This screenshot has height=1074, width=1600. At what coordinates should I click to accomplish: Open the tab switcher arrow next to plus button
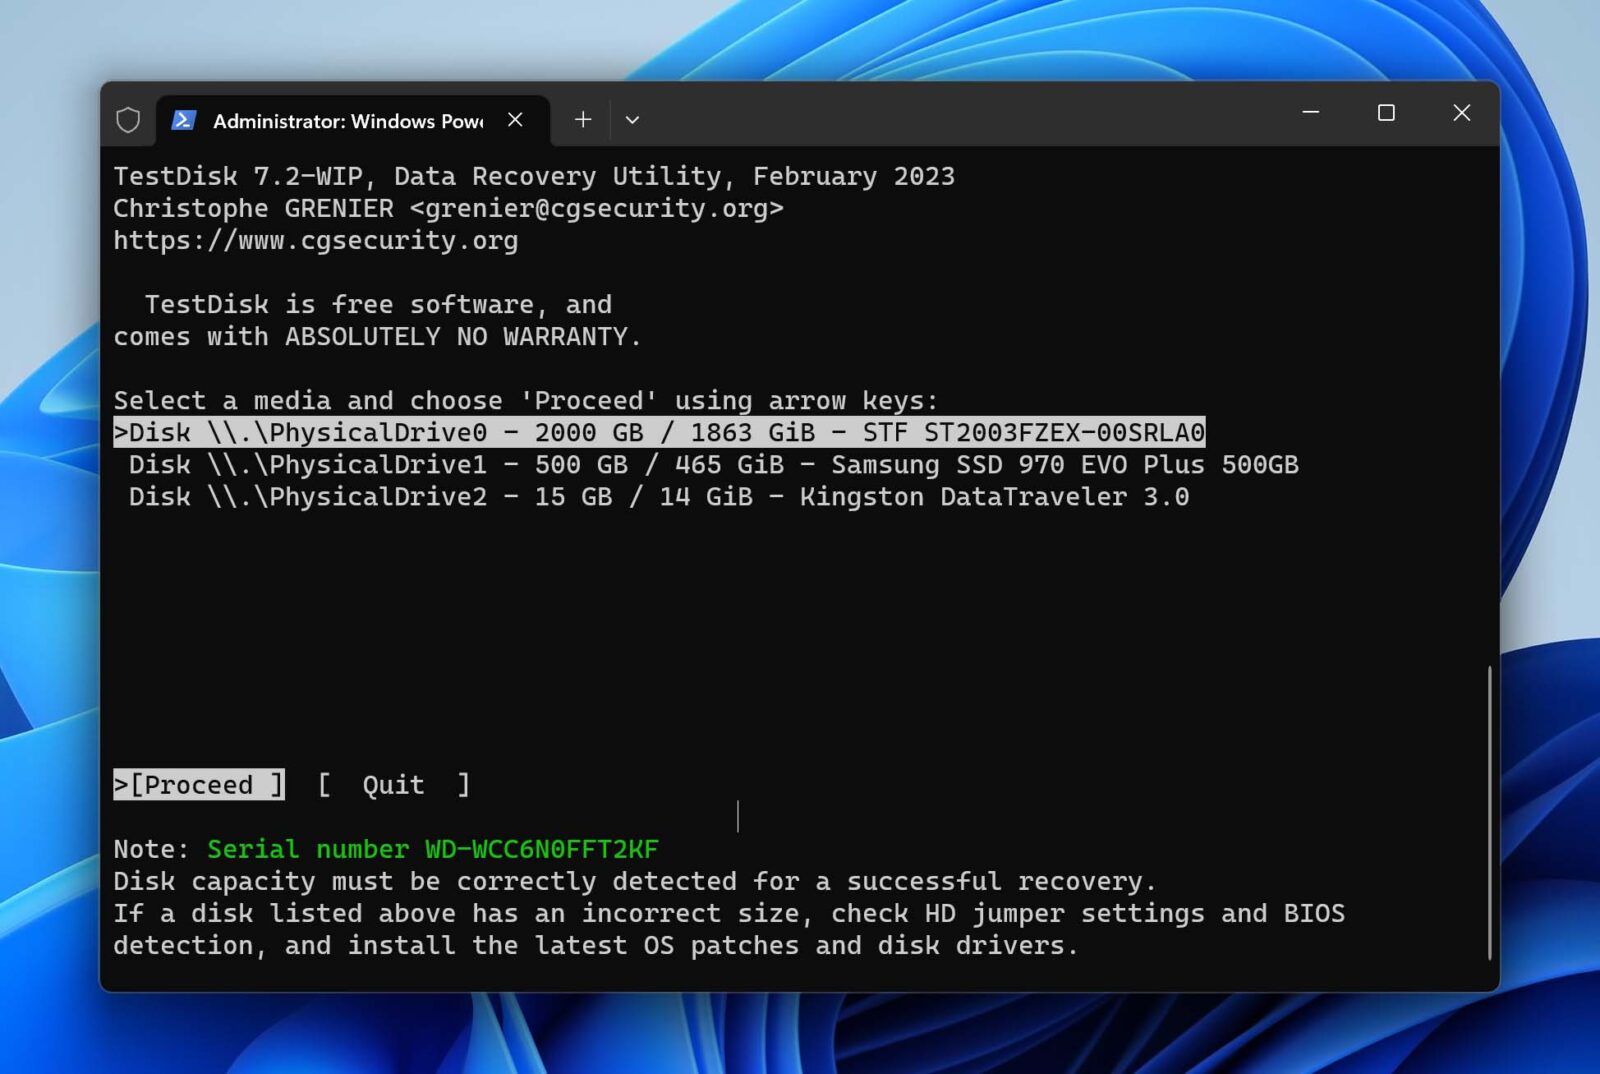632,119
